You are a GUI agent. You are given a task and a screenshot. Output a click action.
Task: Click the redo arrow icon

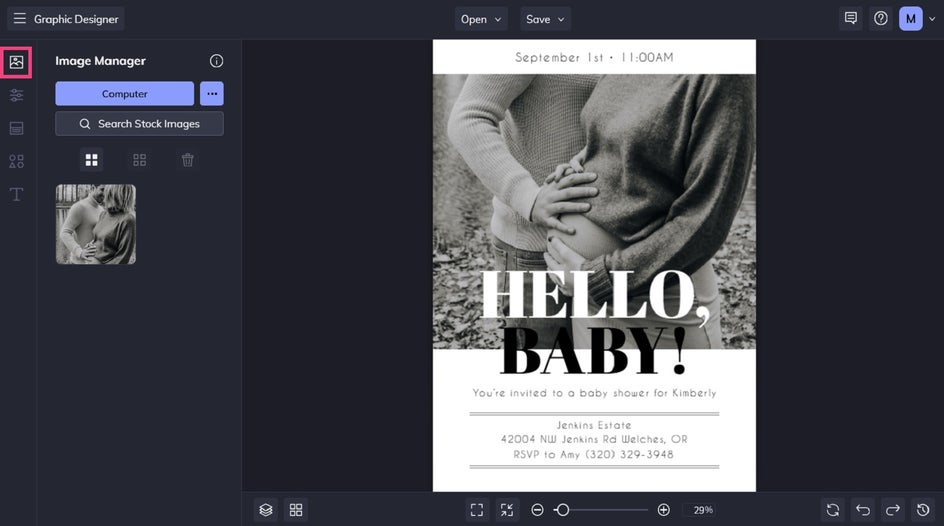pos(893,510)
